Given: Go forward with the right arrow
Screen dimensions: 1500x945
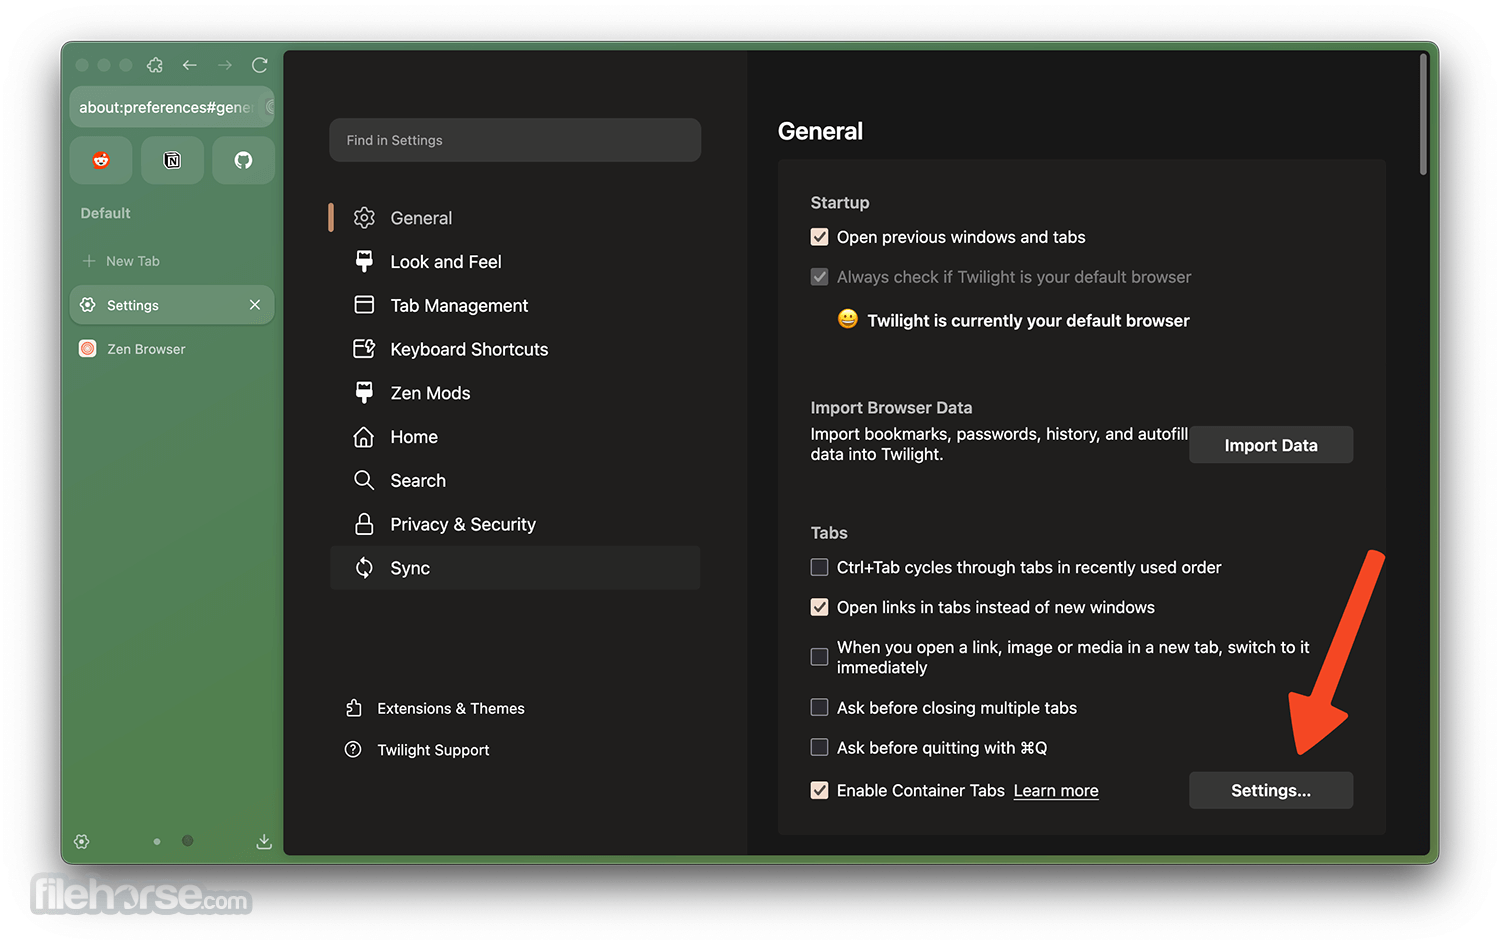Looking at the screenshot, I should pyautogui.click(x=225, y=65).
